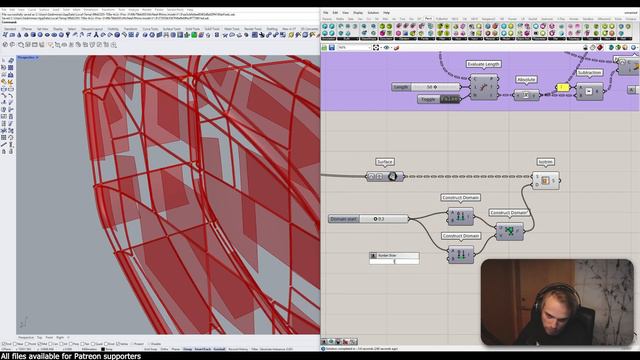Screen dimensions: 640x360
Task: Toggle SmartTrack in status bar
Action: click(x=203, y=349)
